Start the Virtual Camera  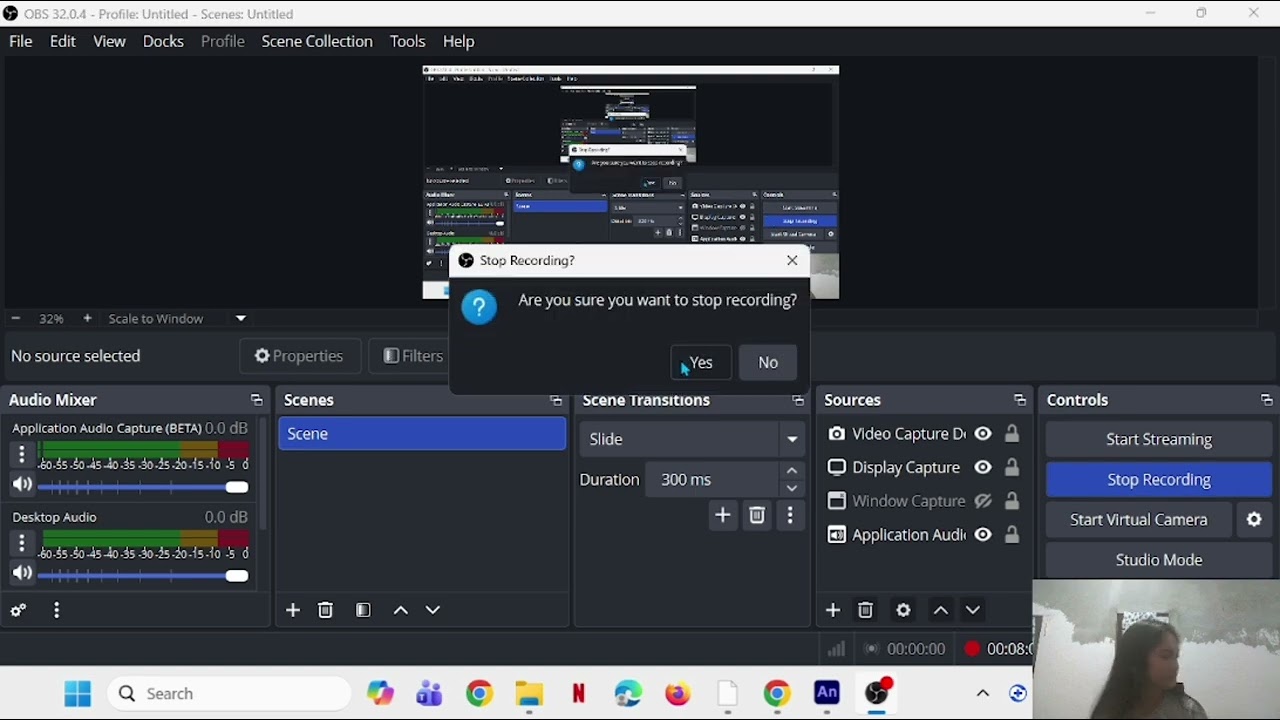pyautogui.click(x=1139, y=520)
